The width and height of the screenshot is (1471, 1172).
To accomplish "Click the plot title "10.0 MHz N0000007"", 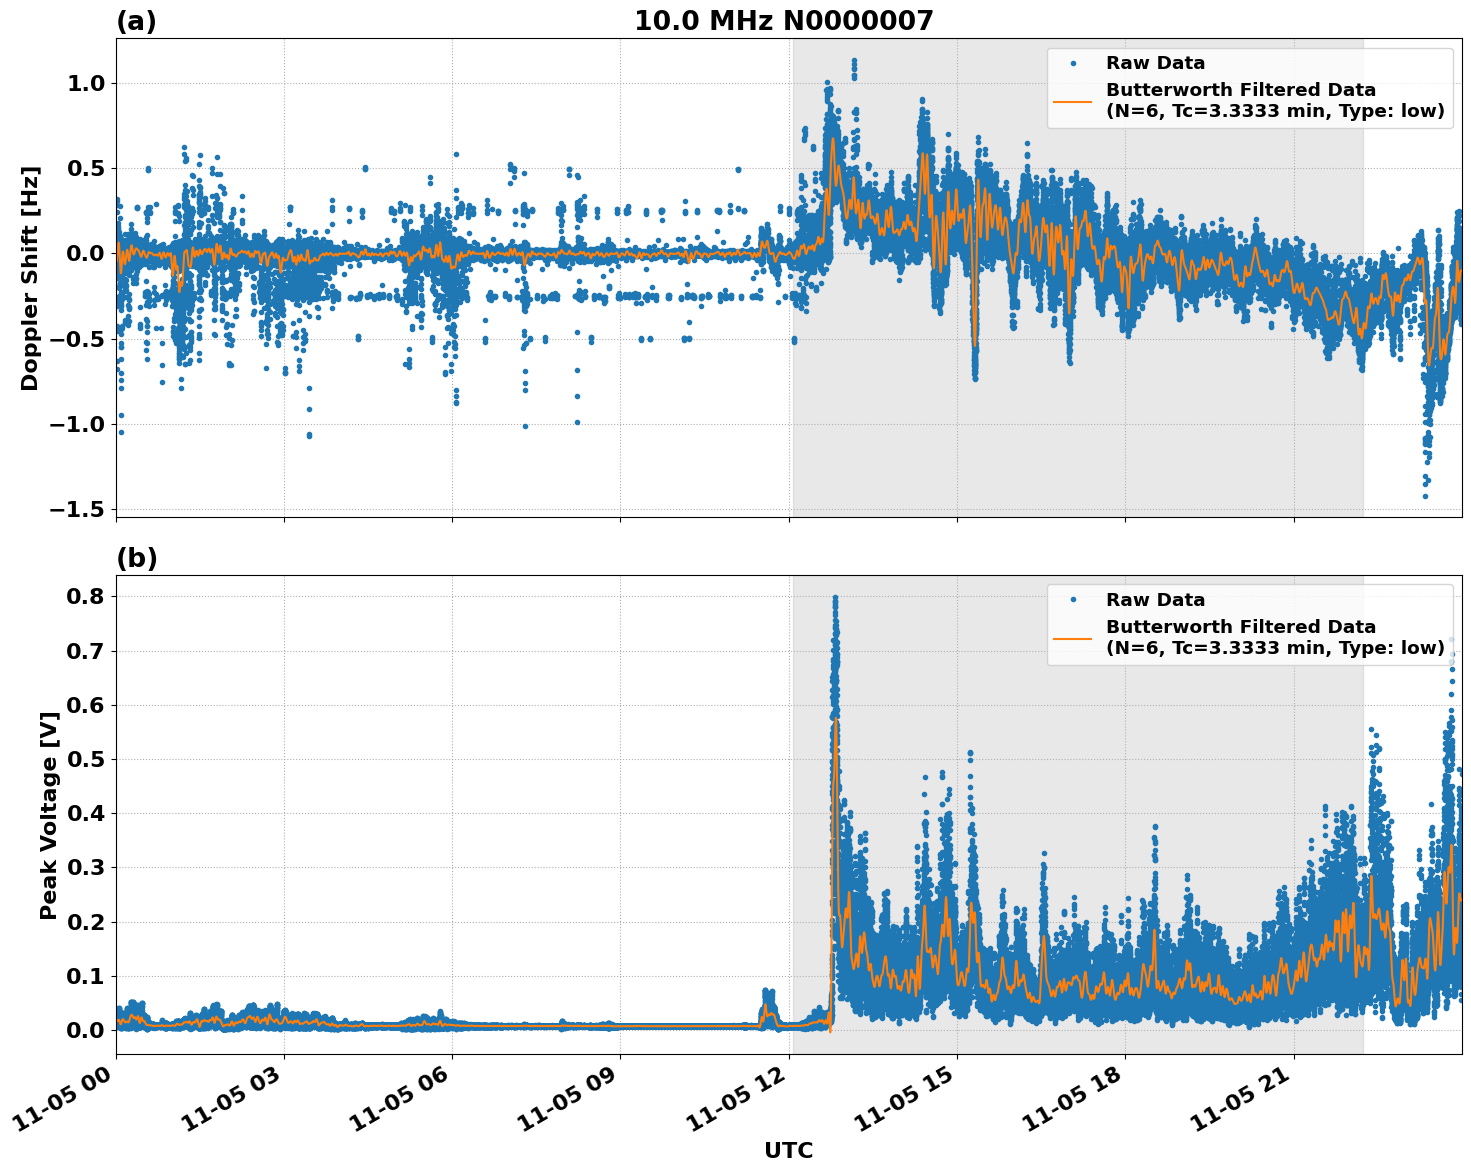I will tap(783, 21).
